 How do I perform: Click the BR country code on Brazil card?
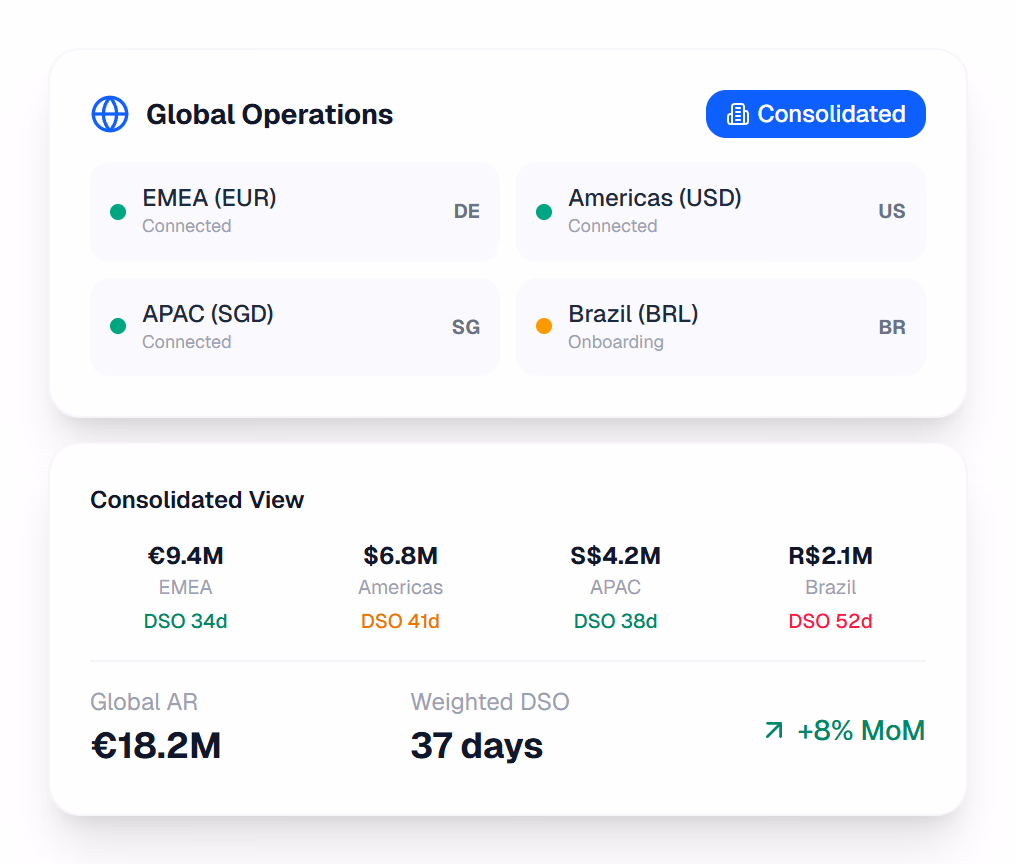click(x=892, y=327)
